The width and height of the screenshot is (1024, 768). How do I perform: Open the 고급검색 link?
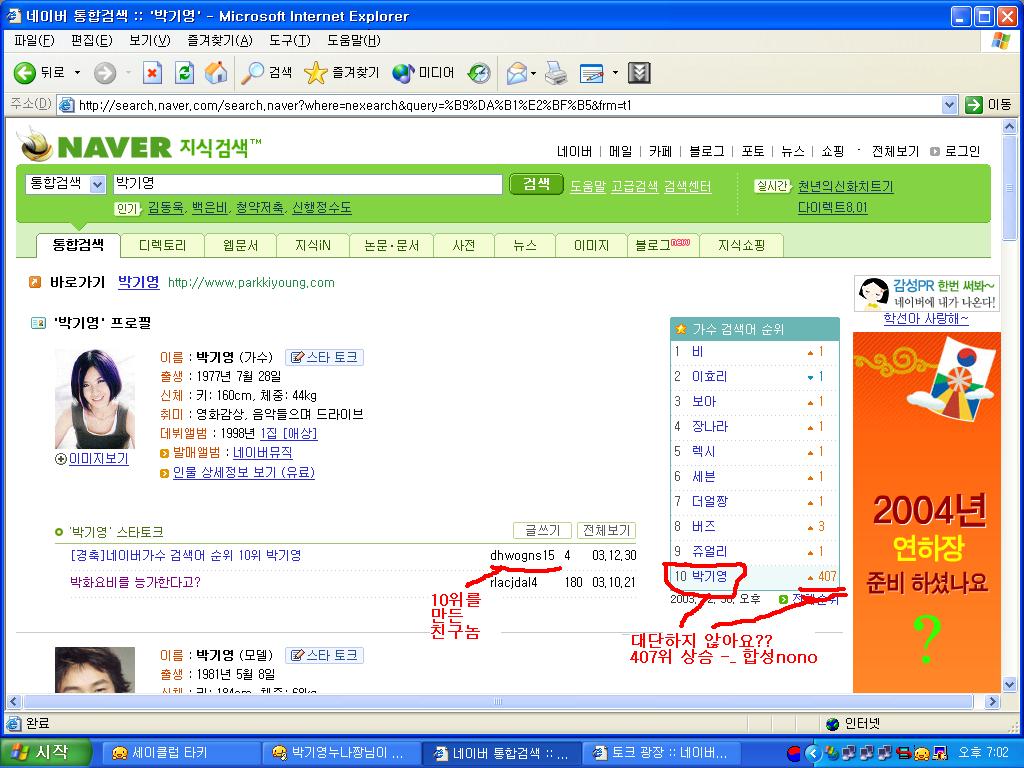point(634,186)
